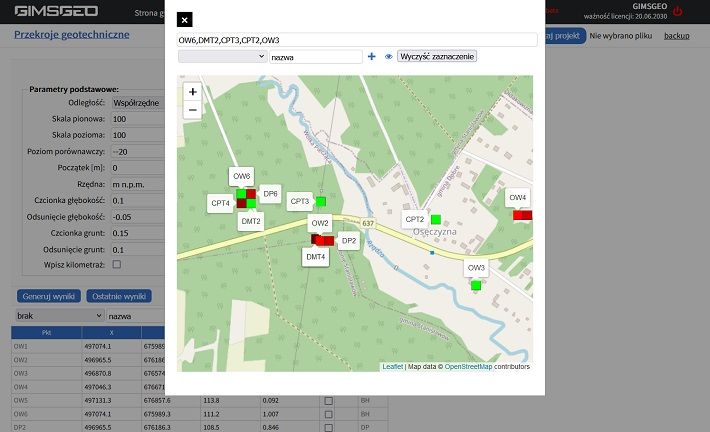Open the empty dropdown next to nazwa field
The width and height of the screenshot is (710, 432).
pyautogui.click(x=222, y=57)
